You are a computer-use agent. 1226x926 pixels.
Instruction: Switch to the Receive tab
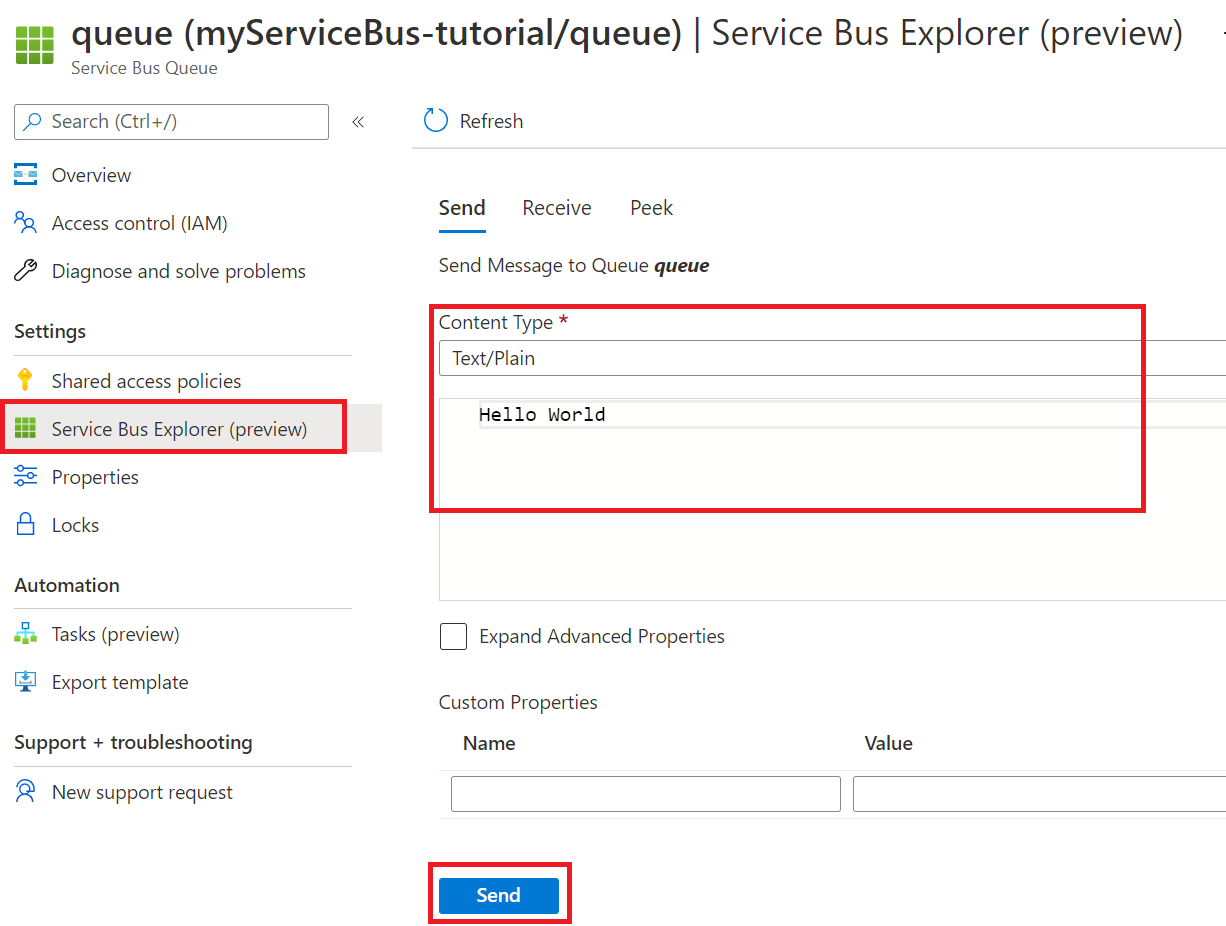point(556,207)
